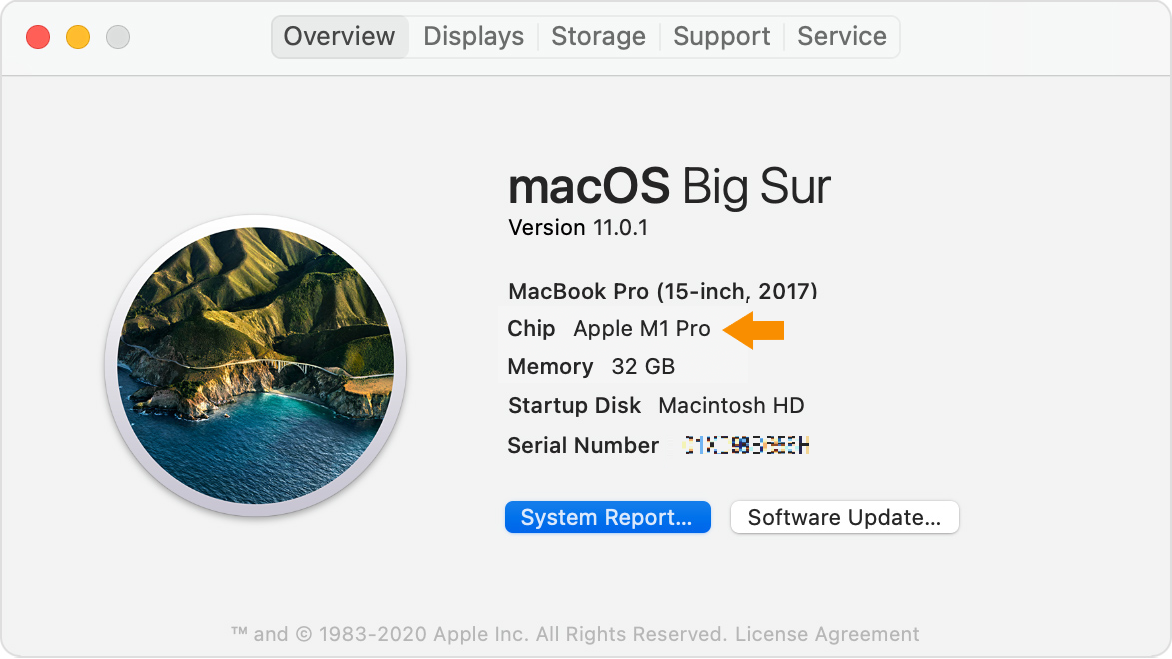Close the window with the red button

pyautogui.click(x=38, y=38)
